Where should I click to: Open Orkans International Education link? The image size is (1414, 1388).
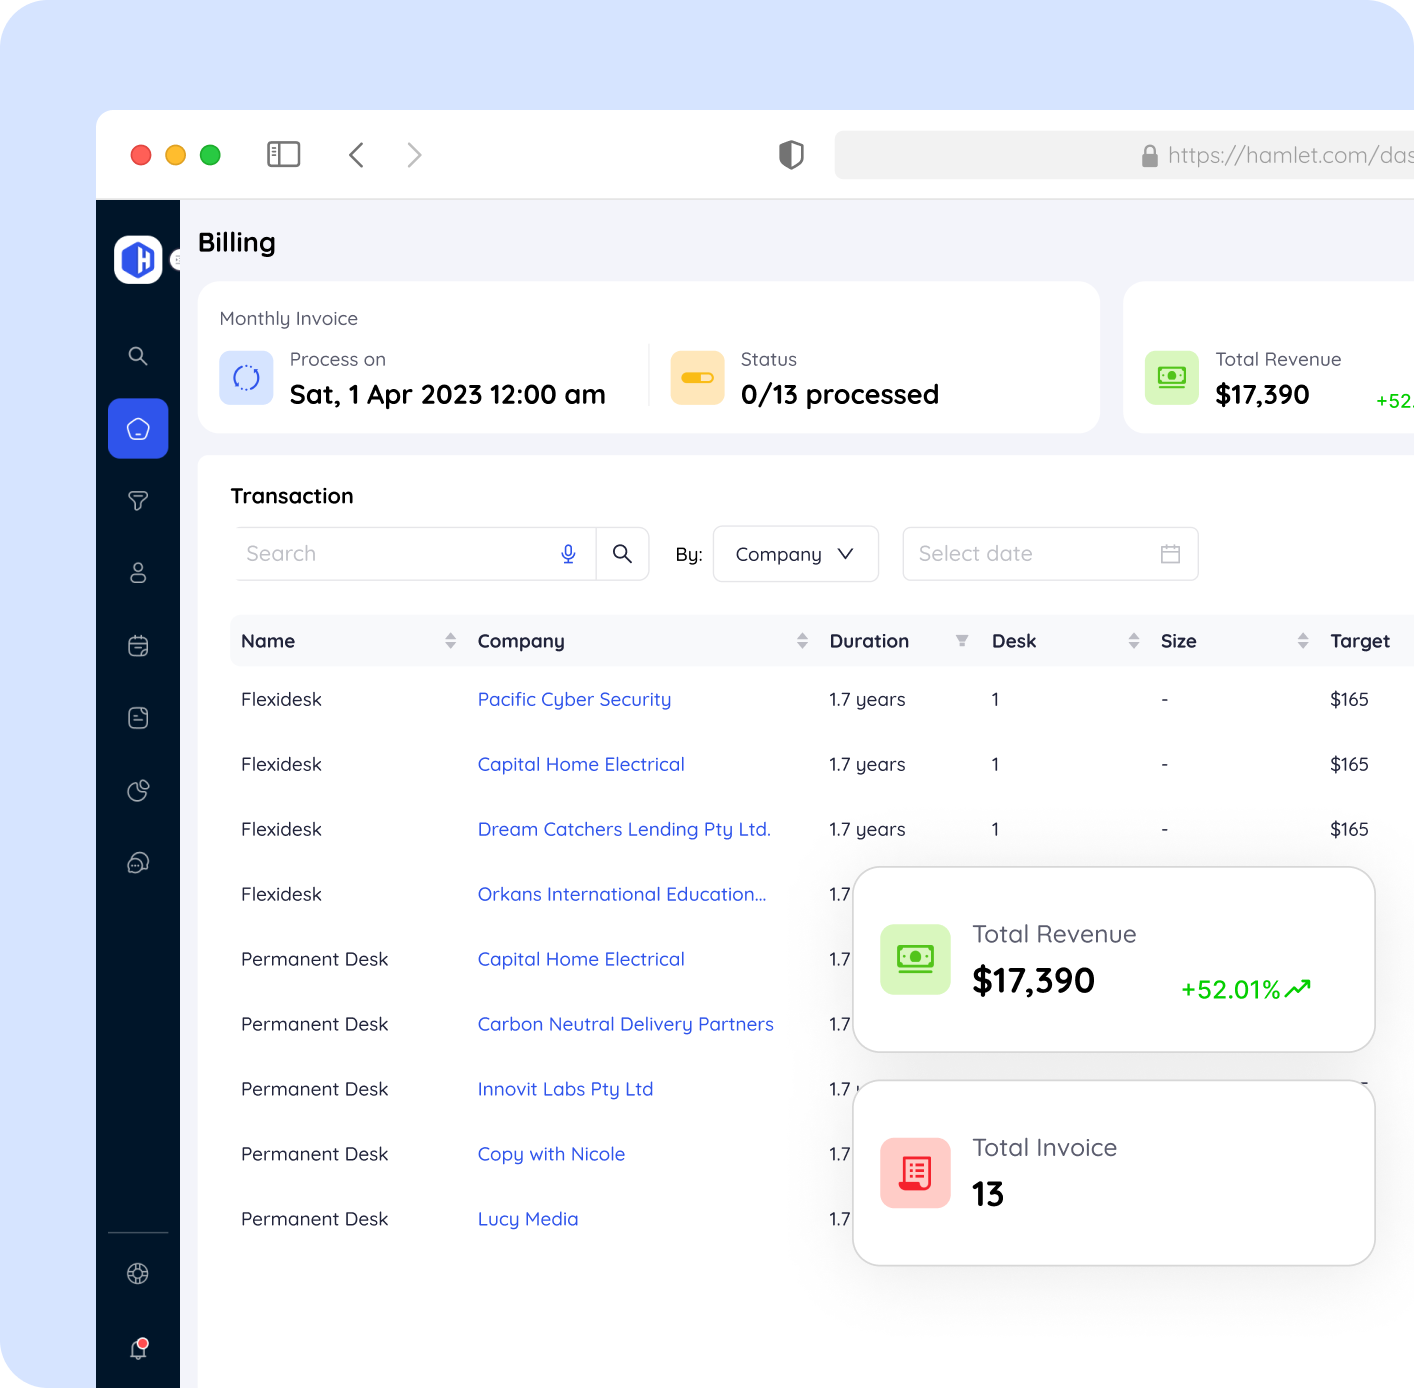coord(622,894)
